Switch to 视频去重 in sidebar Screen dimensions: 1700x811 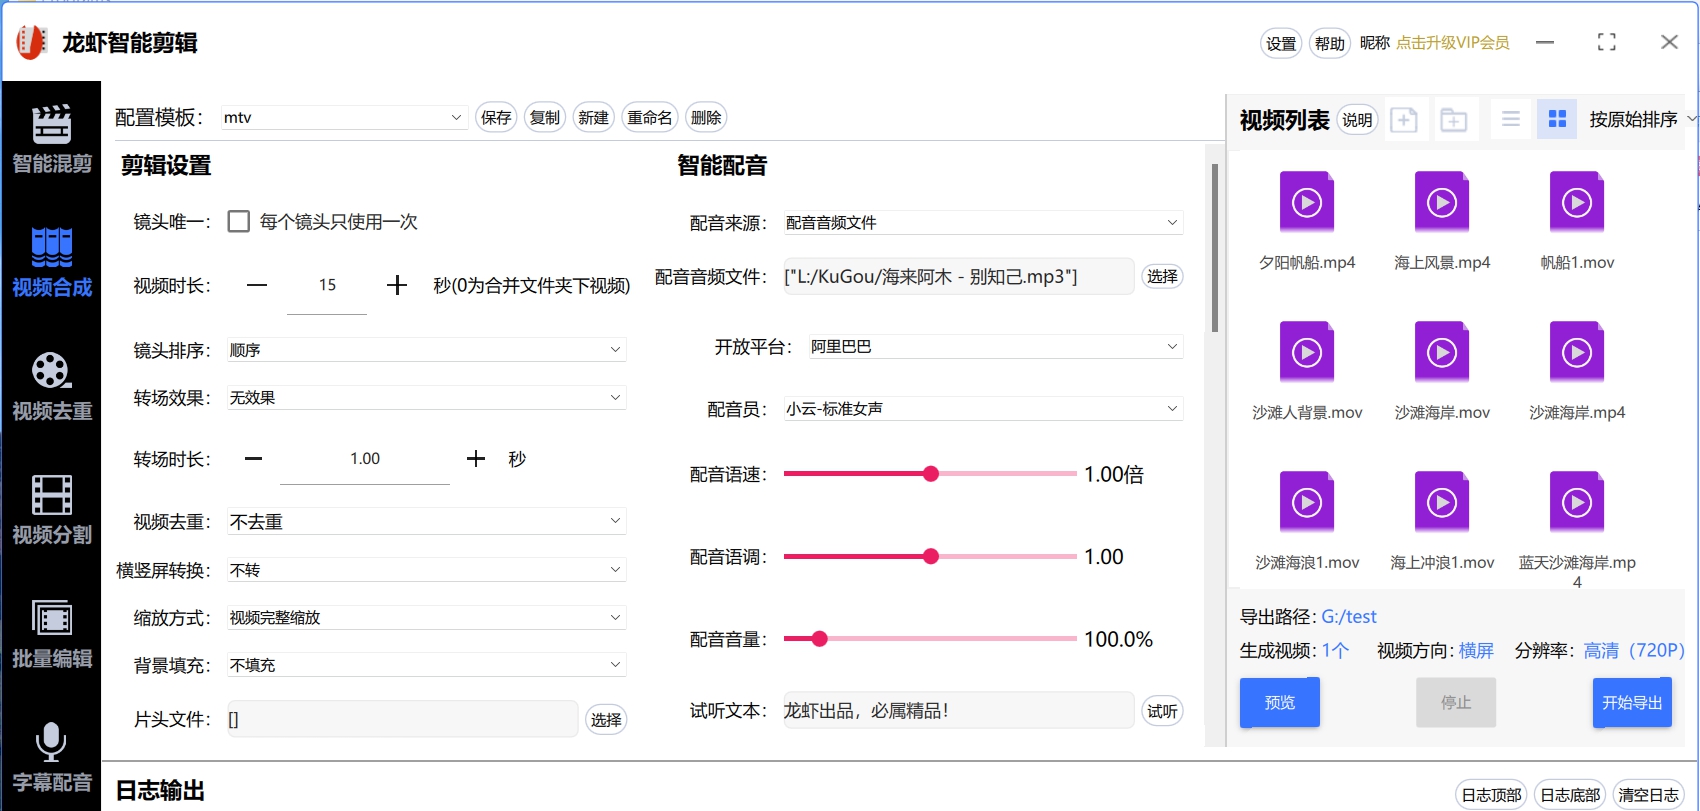(x=51, y=386)
